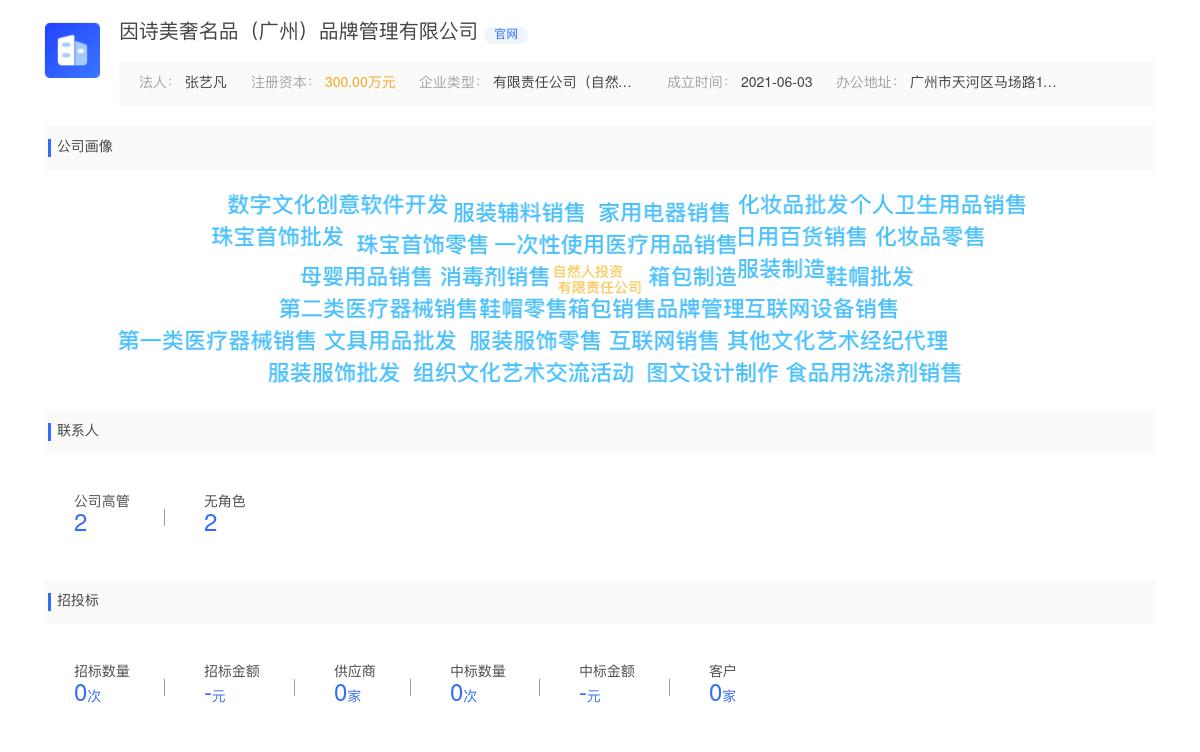Select tag 服装制造
The width and height of the screenshot is (1200, 752).
(x=781, y=270)
